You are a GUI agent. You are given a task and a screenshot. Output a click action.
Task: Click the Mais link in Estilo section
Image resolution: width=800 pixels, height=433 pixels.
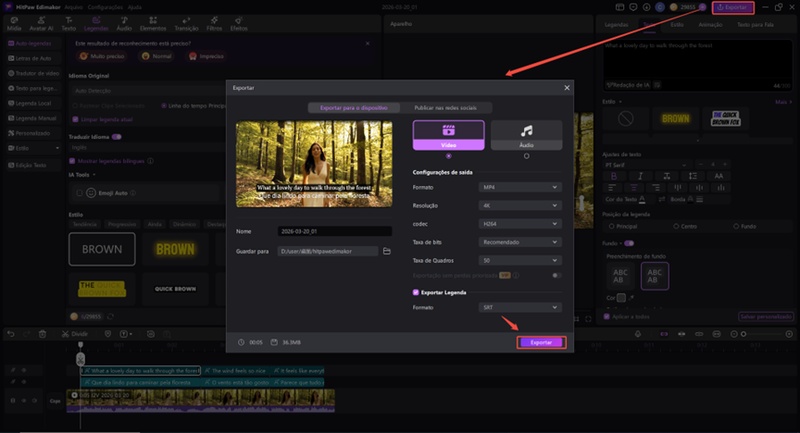(x=783, y=102)
